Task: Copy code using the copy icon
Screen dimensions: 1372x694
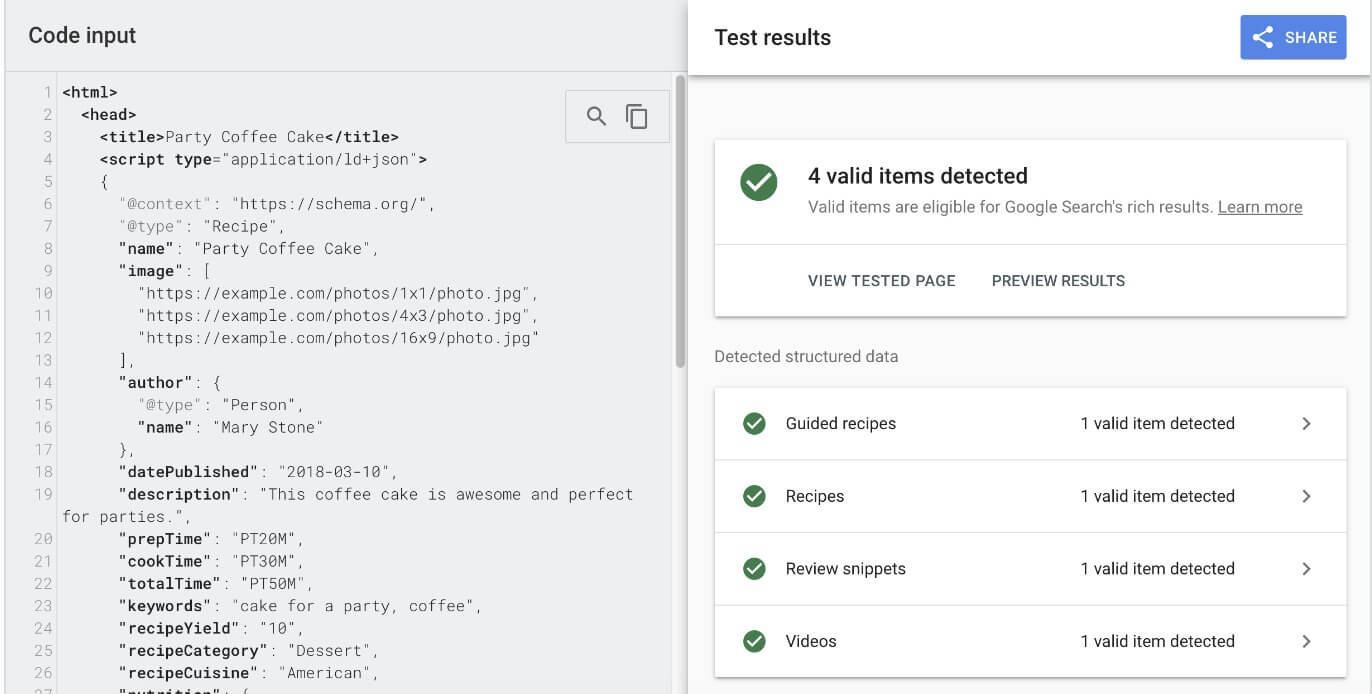Action: point(637,117)
